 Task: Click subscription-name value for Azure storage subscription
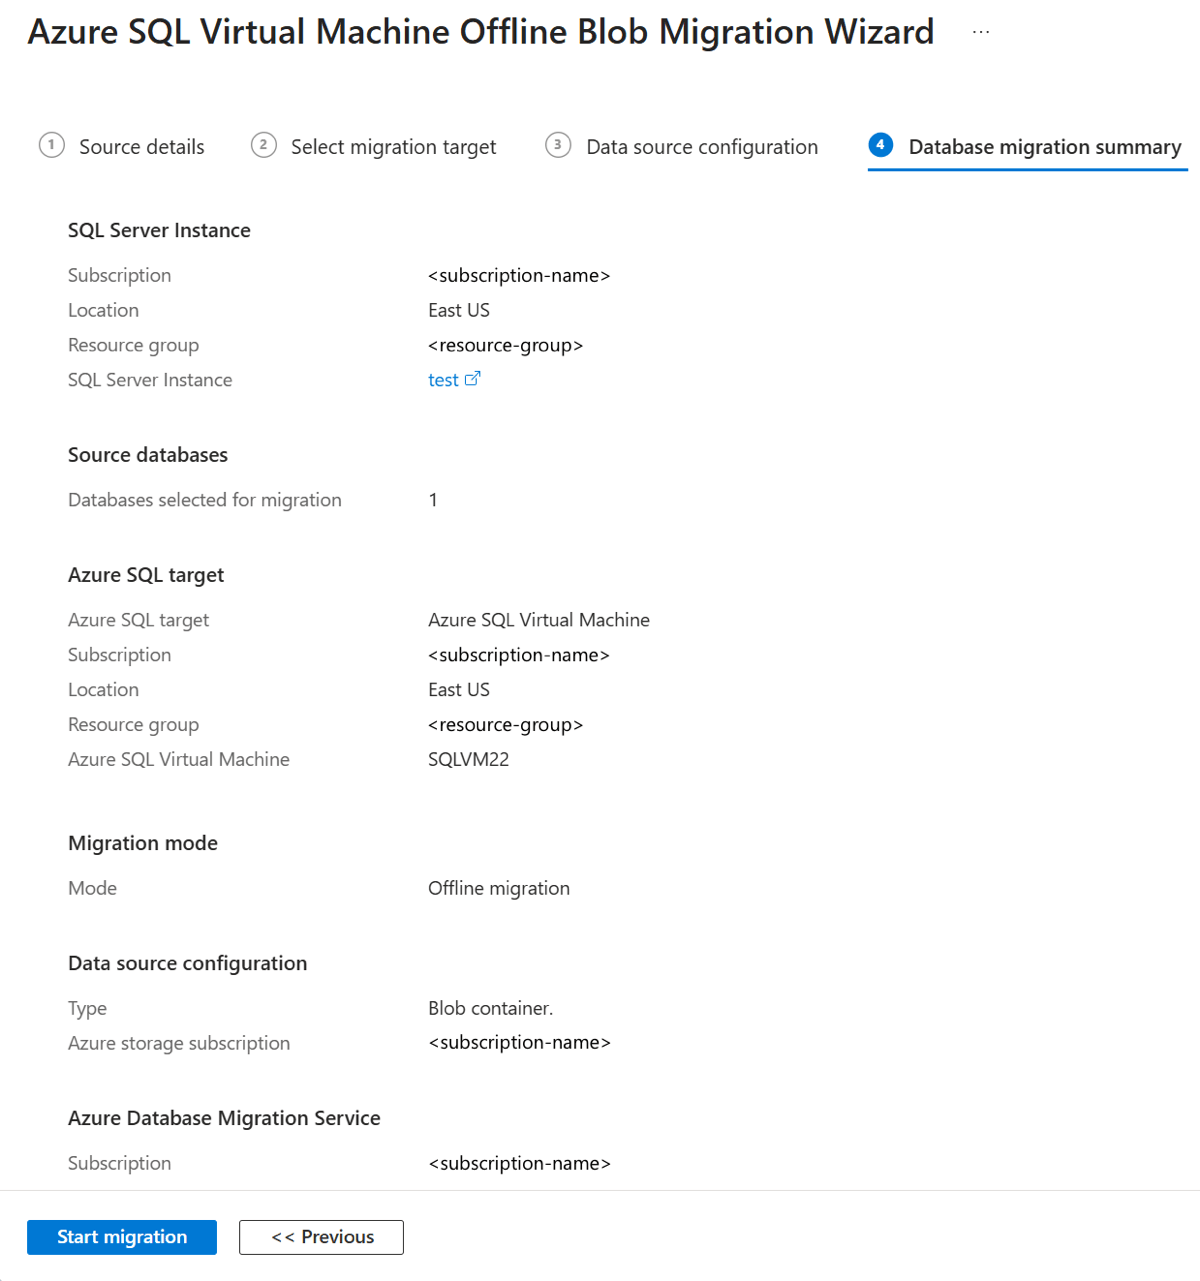point(519,1043)
